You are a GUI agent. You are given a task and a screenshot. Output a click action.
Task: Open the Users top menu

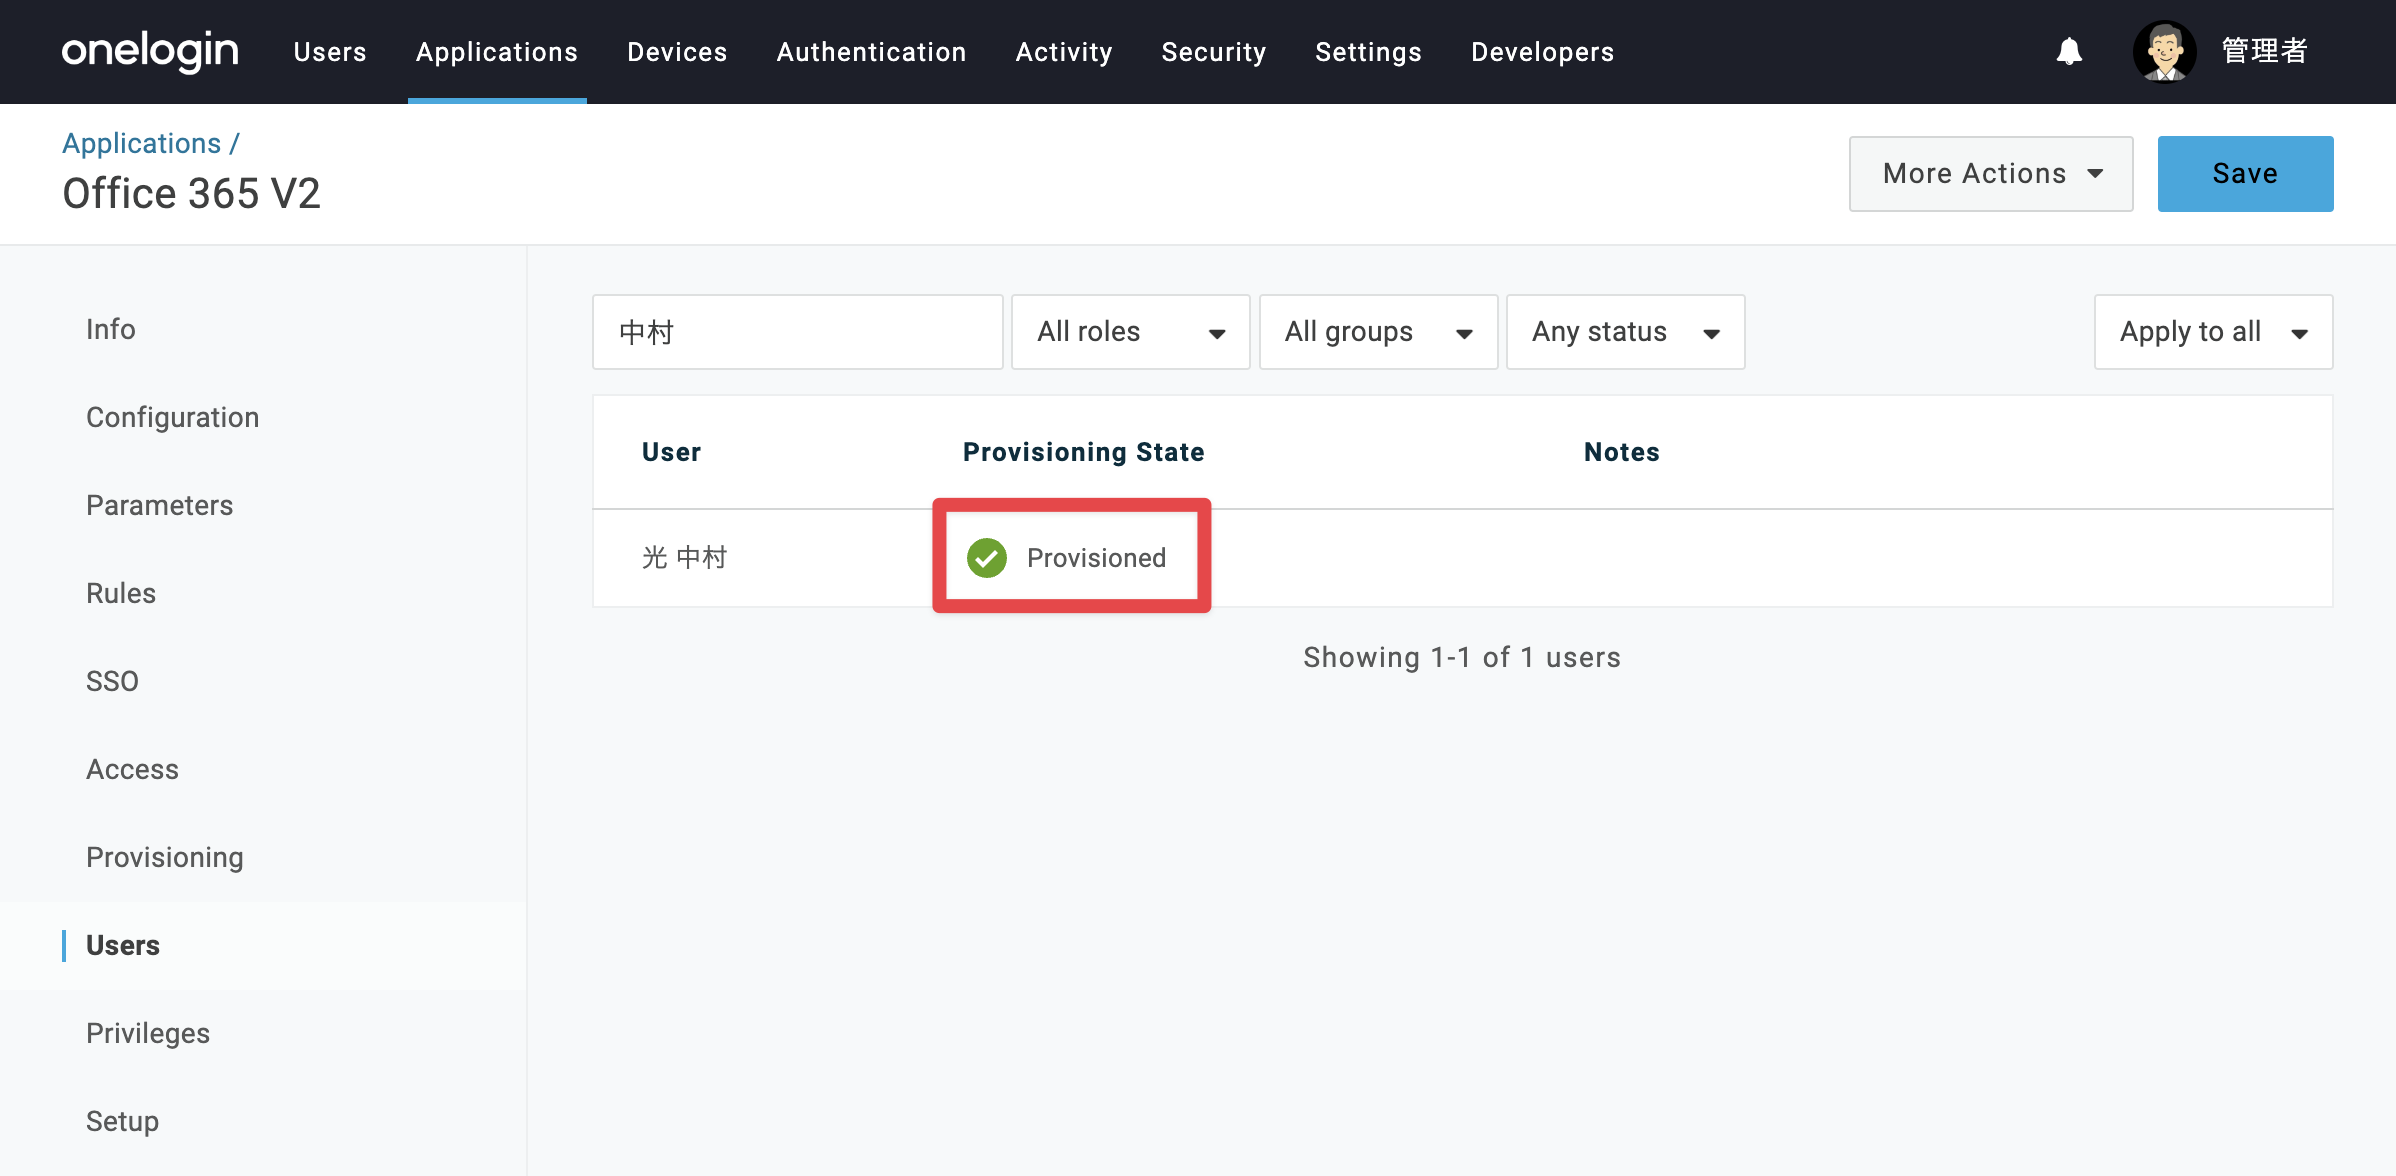pos(330,52)
